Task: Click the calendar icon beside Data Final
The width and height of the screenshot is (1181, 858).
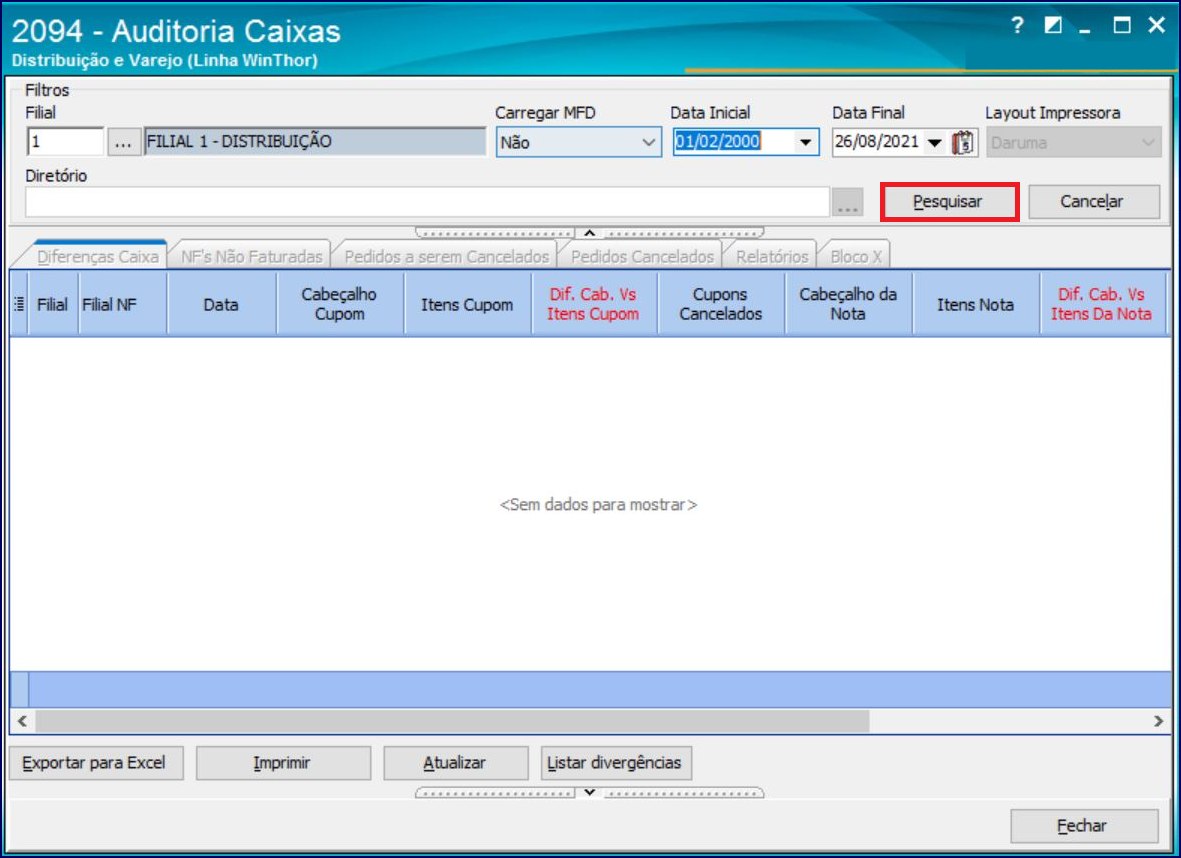Action: tap(963, 142)
